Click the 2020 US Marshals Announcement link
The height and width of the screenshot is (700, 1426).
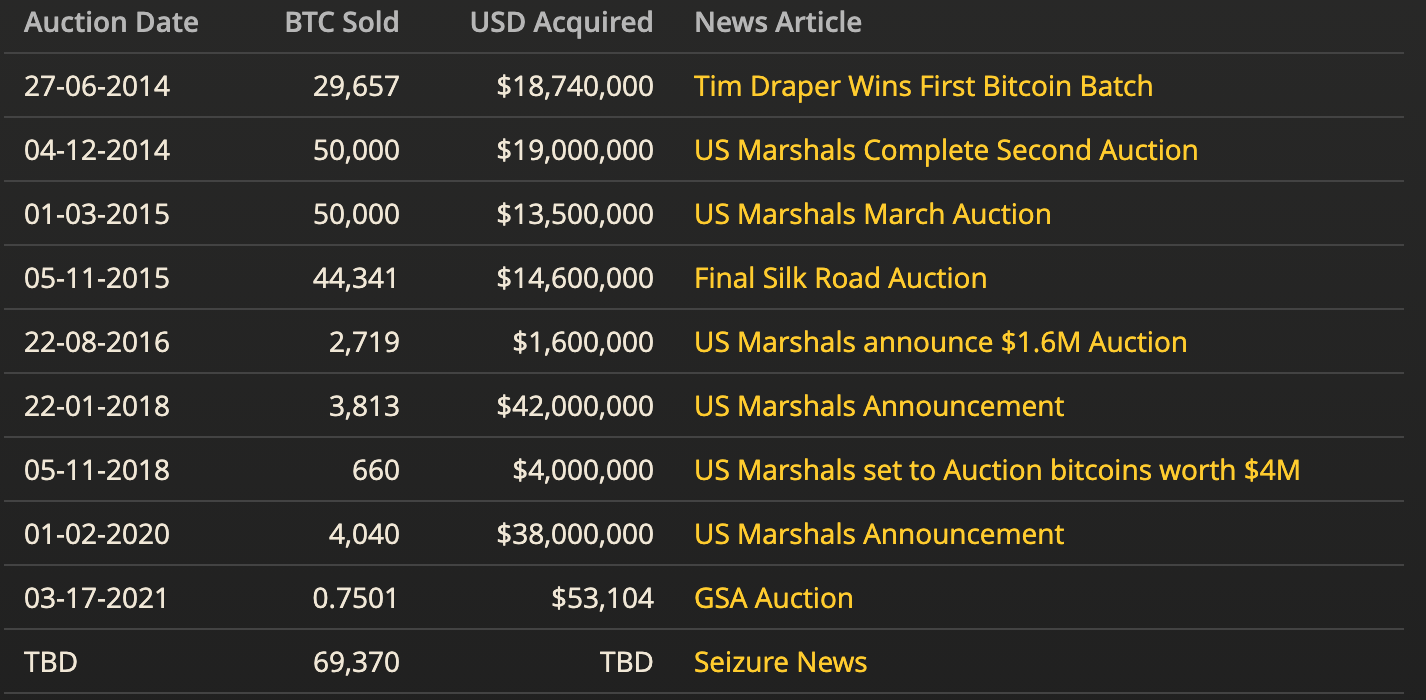click(879, 534)
